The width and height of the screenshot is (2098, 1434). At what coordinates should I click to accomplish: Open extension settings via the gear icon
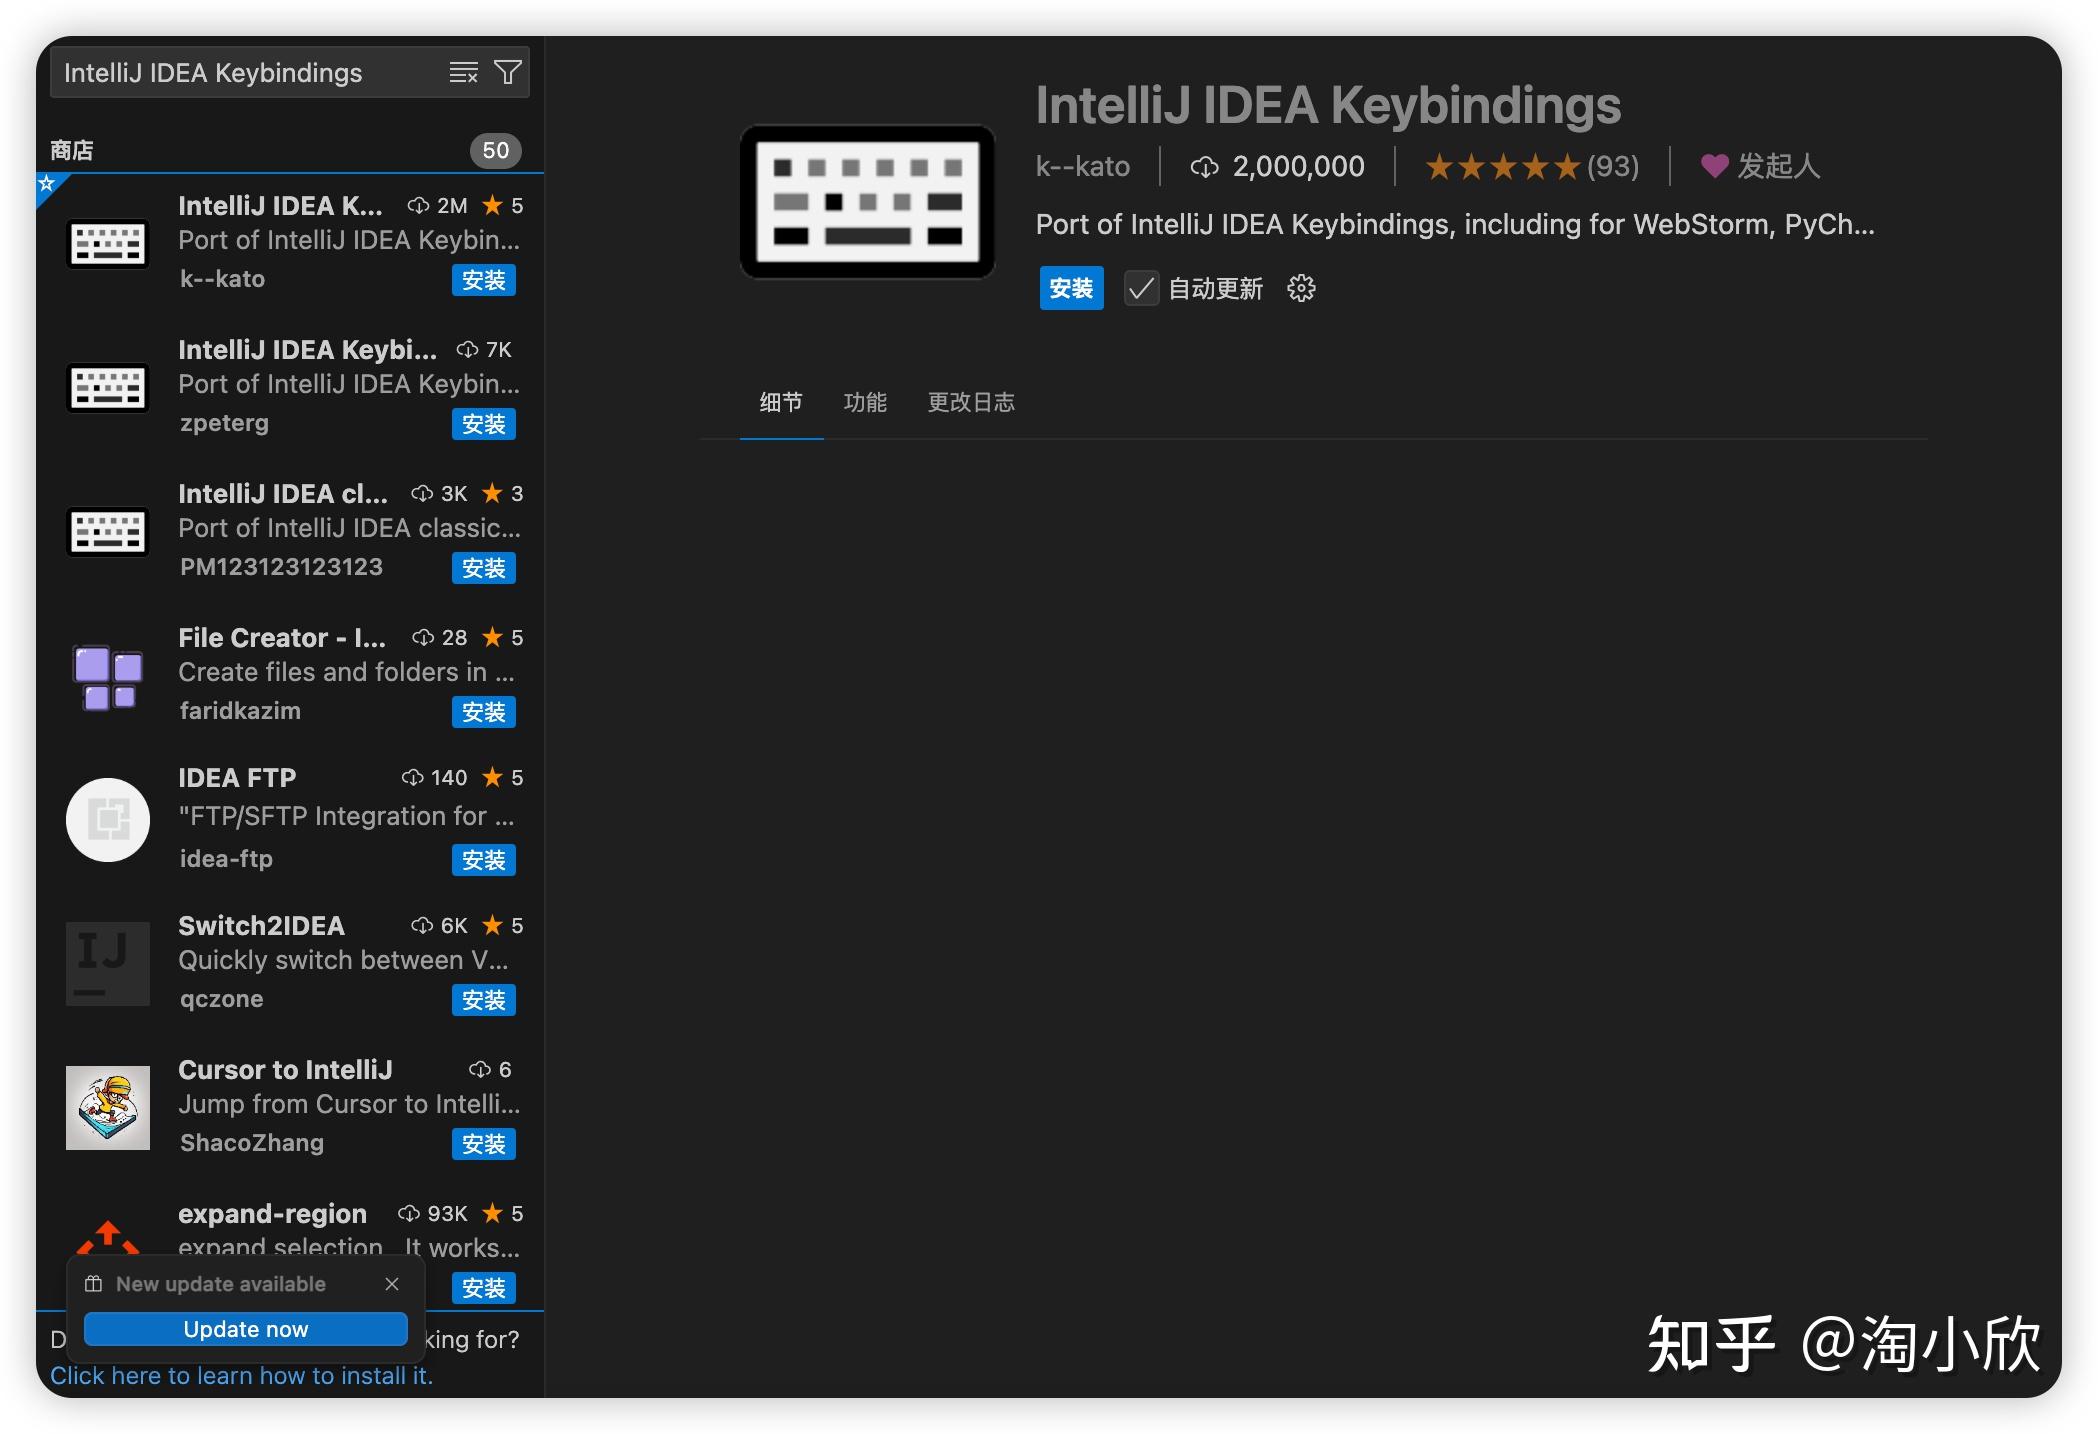tap(1300, 289)
